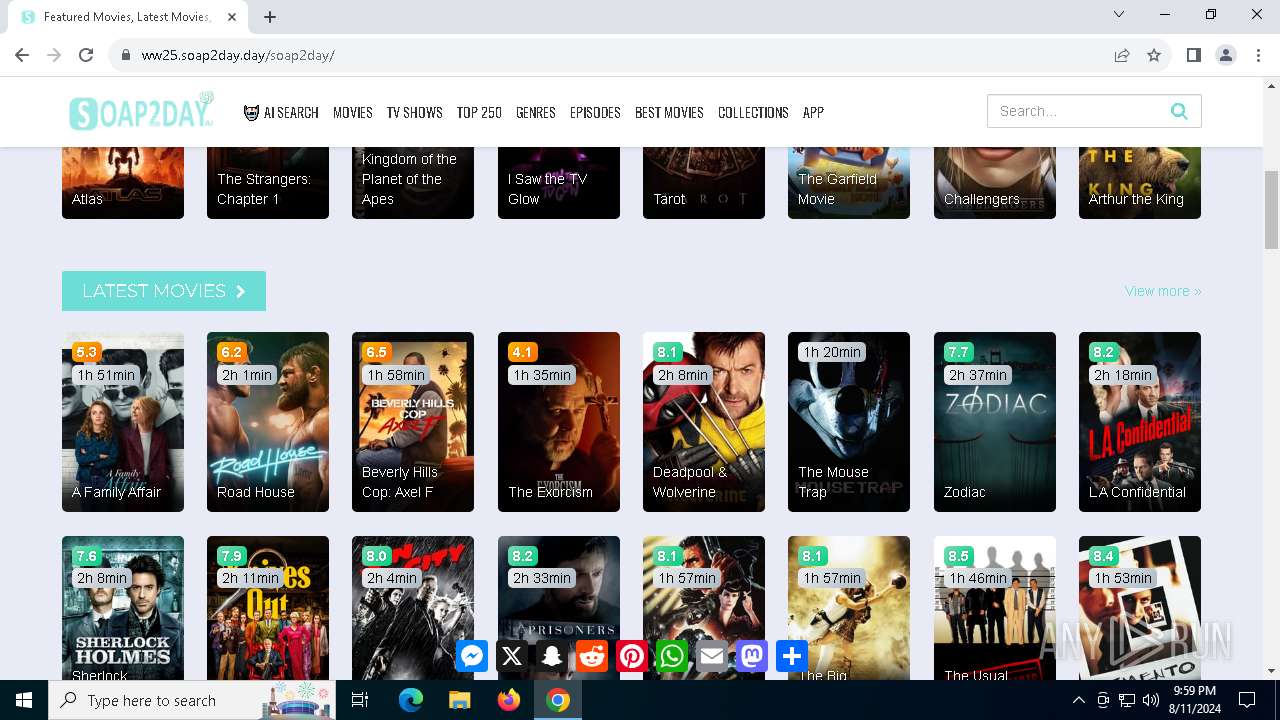Image resolution: width=1280 pixels, height=720 pixels.
Task: Open COLLECTIONS page
Action: point(753,112)
